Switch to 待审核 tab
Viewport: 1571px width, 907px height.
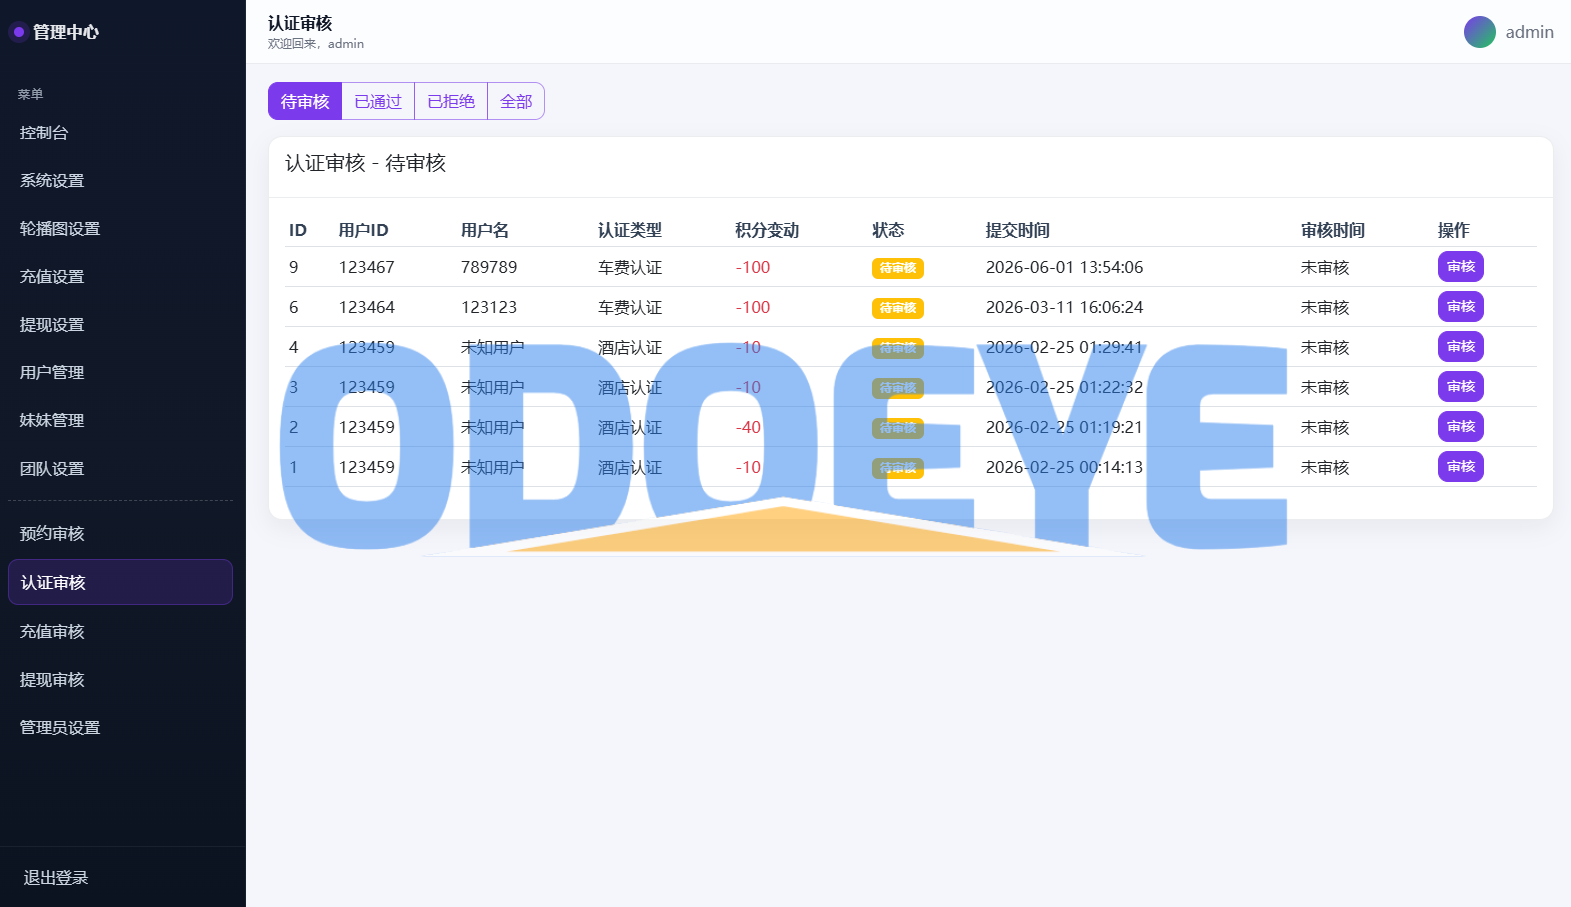tap(305, 101)
